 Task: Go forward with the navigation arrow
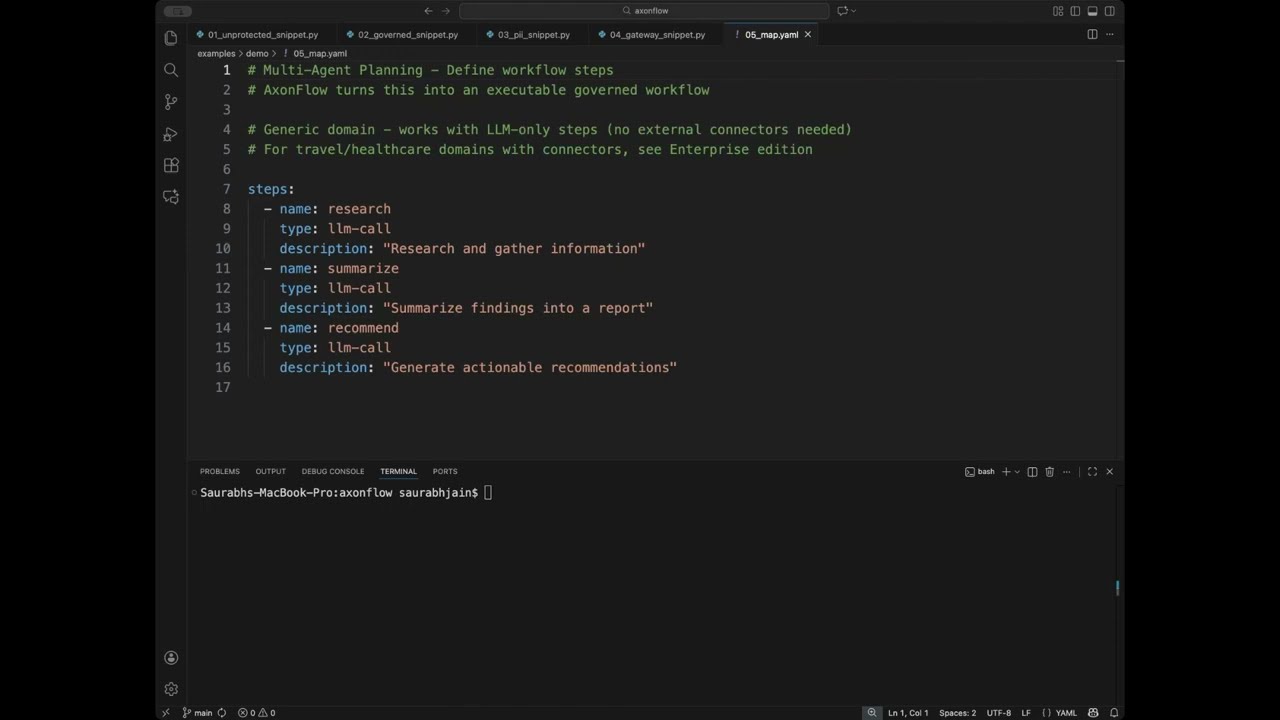[446, 11]
